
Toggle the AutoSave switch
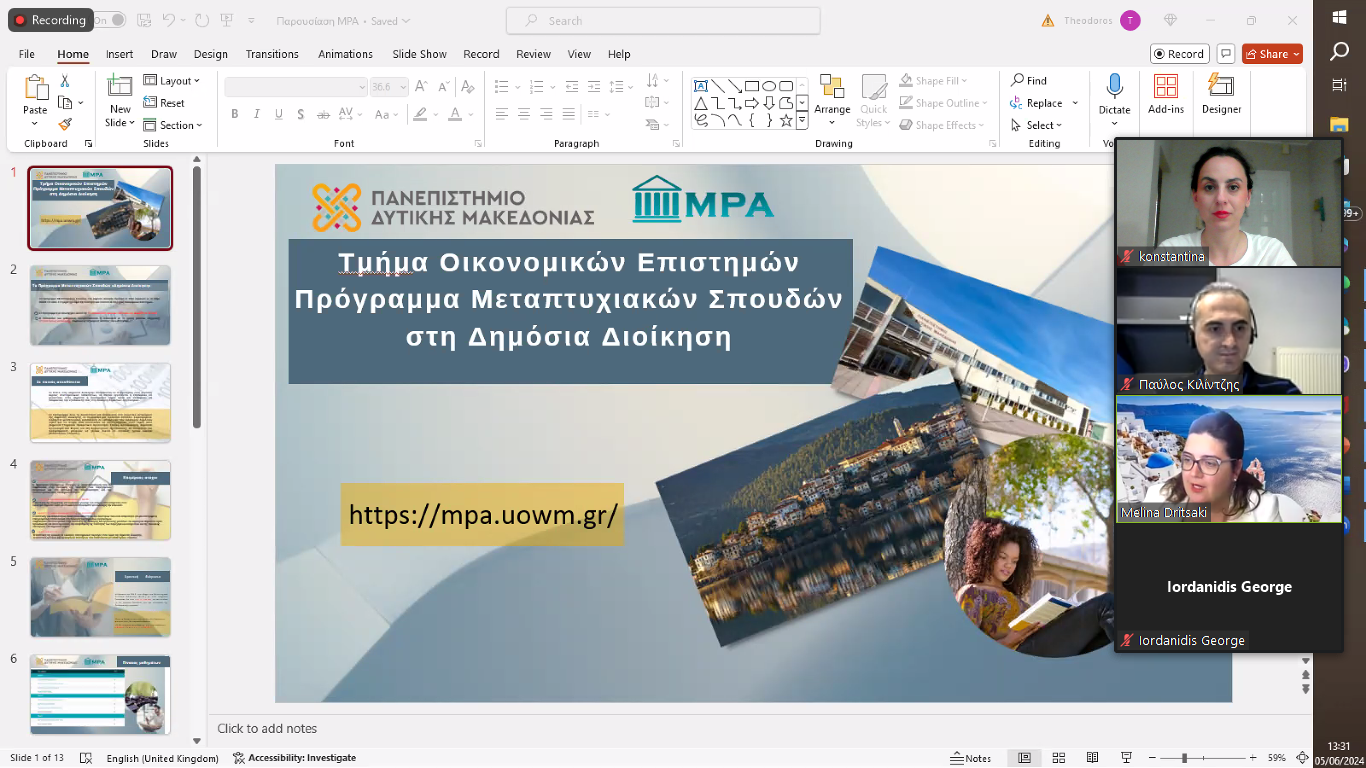pyautogui.click(x=109, y=20)
